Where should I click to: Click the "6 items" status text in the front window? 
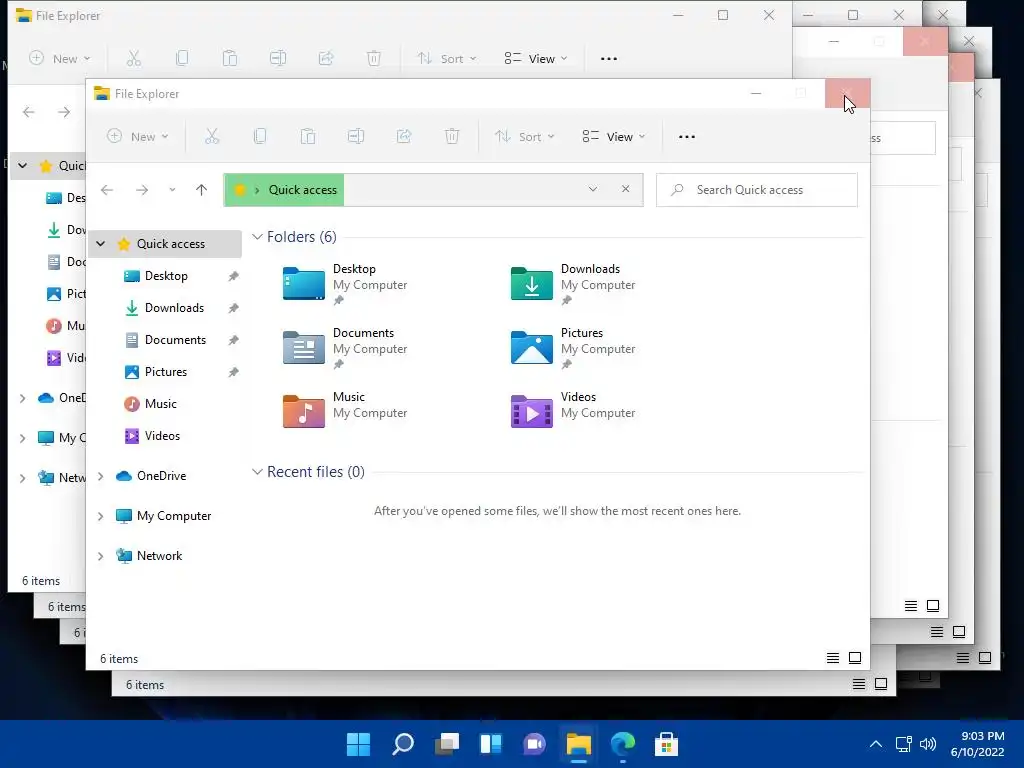coord(119,659)
